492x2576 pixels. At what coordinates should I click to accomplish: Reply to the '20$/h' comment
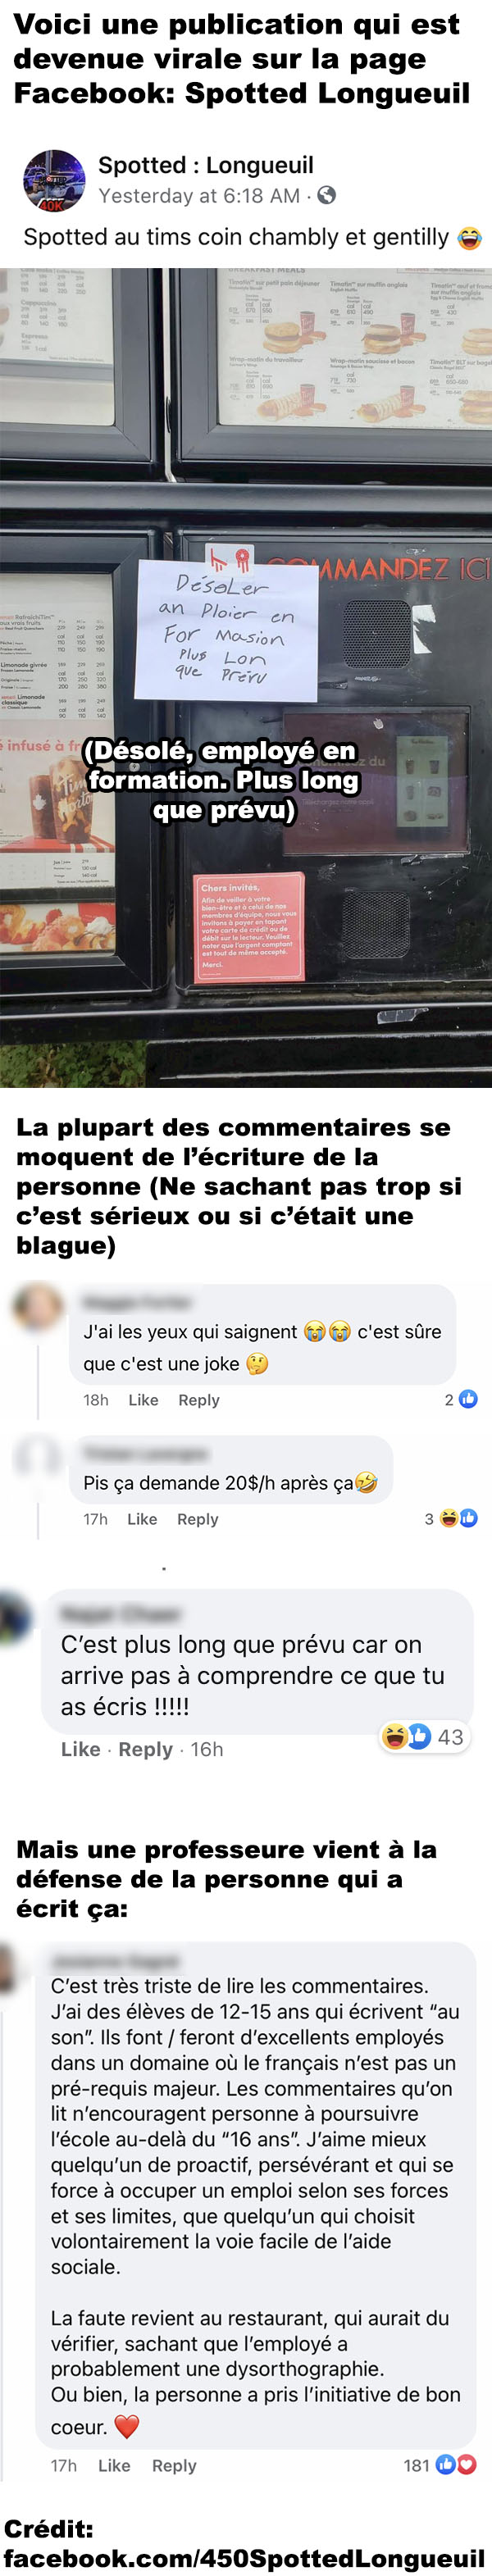(198, 1519)
